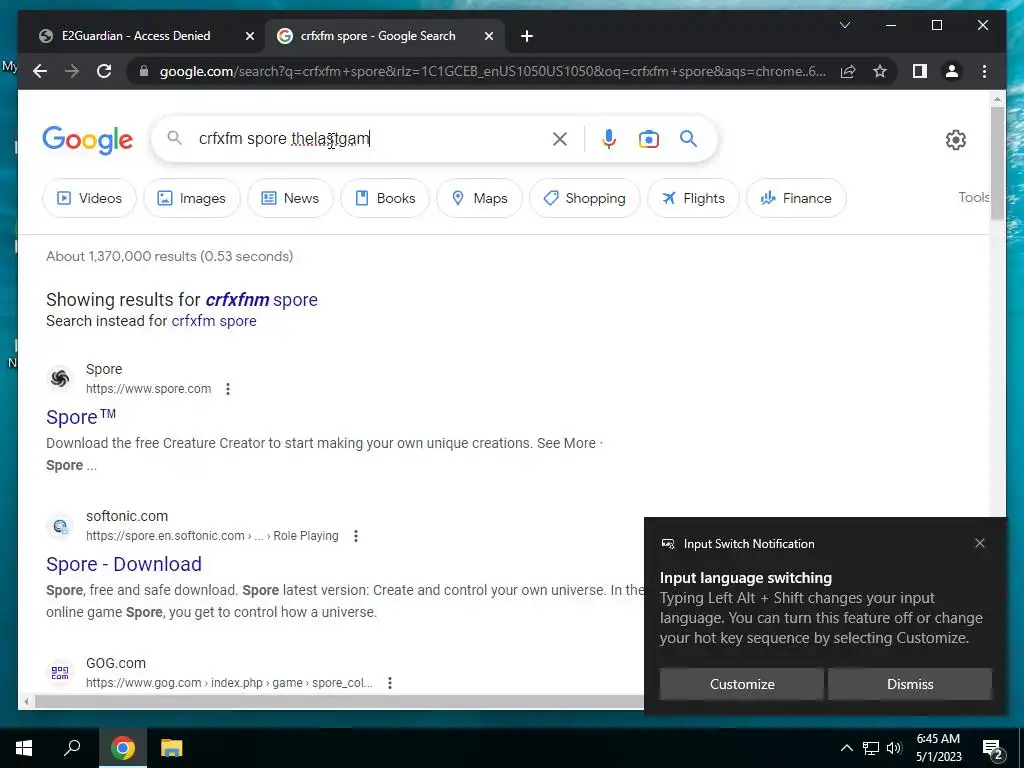
Task: Click the GOG.com site favicon
Action: point(60,673)
